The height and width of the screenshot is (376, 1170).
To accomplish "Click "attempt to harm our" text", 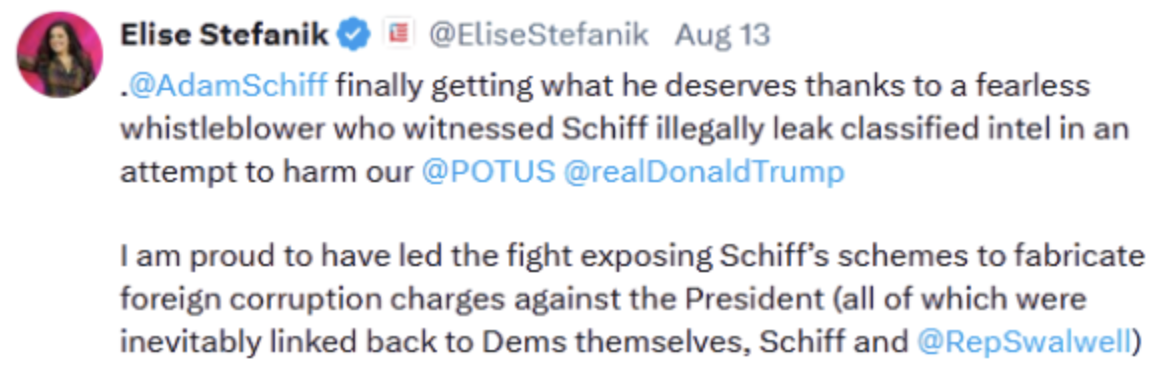I will pos(266,172).
